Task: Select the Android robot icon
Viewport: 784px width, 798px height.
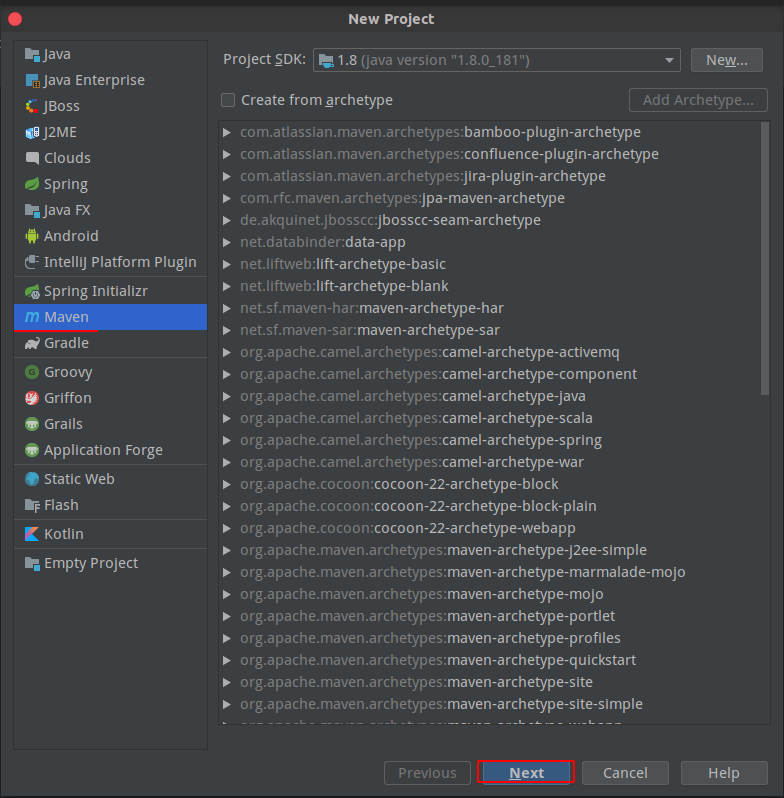Action: (32, 236)
